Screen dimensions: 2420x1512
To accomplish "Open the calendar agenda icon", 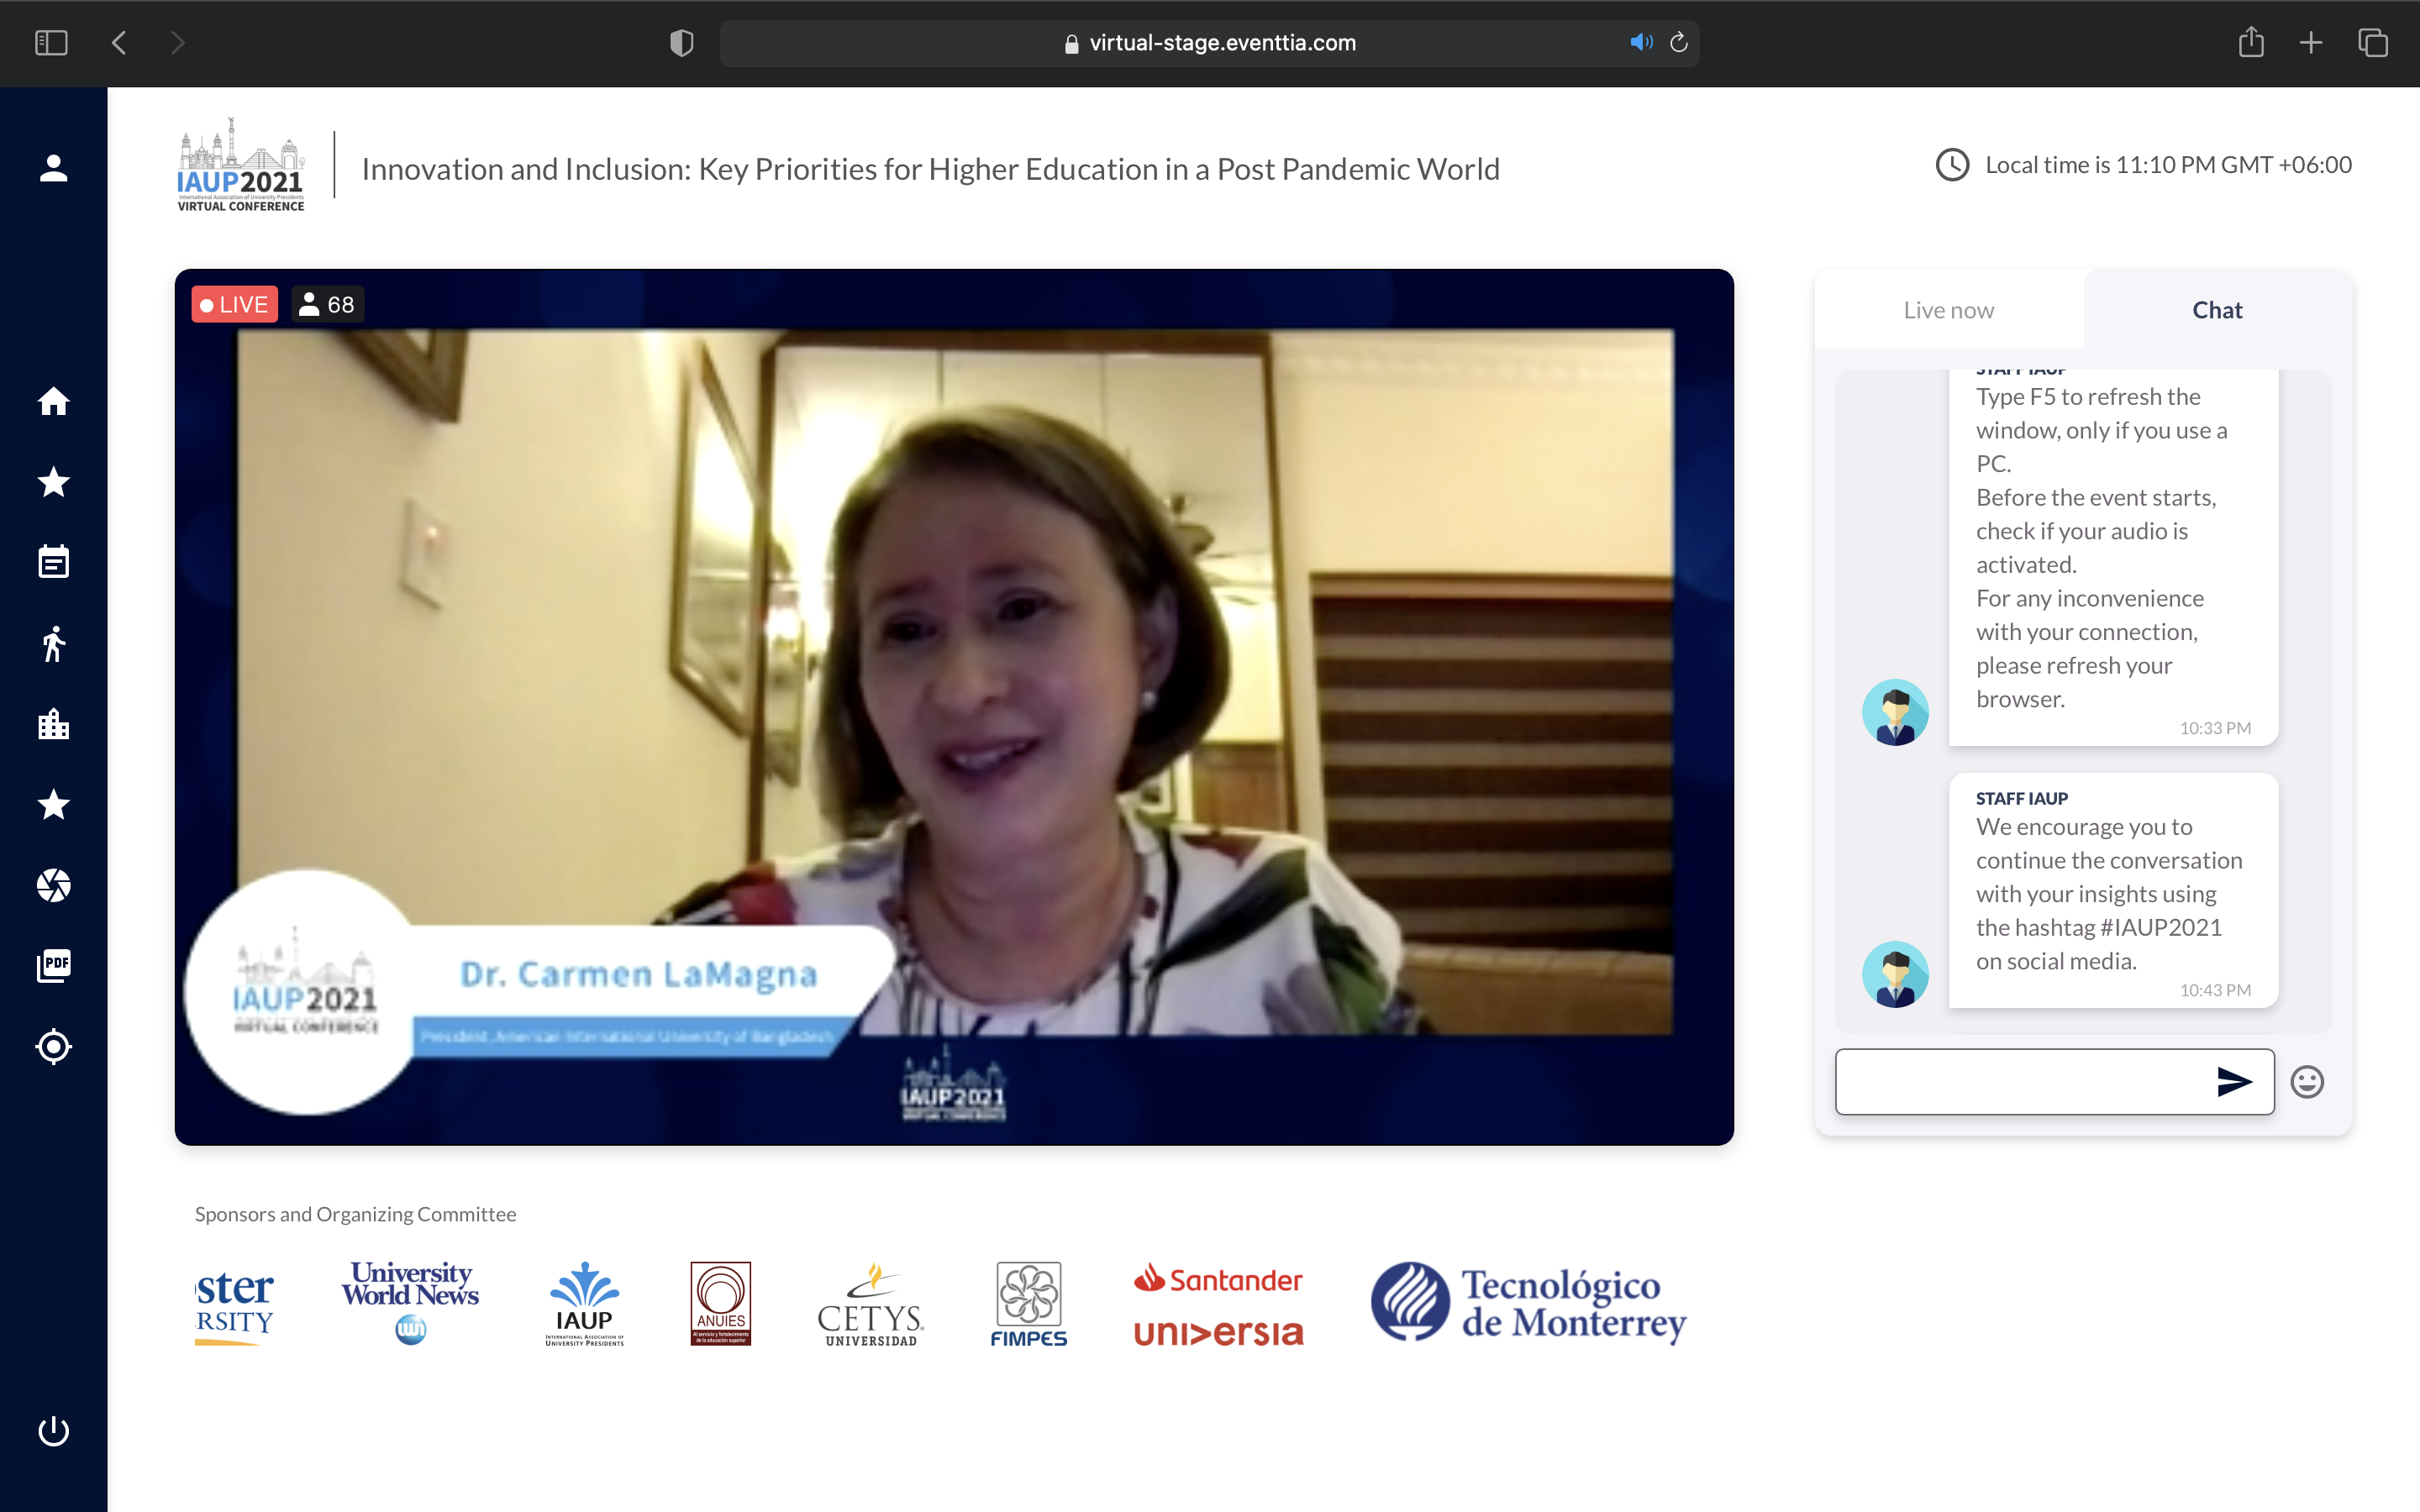I will pos(53,562).
